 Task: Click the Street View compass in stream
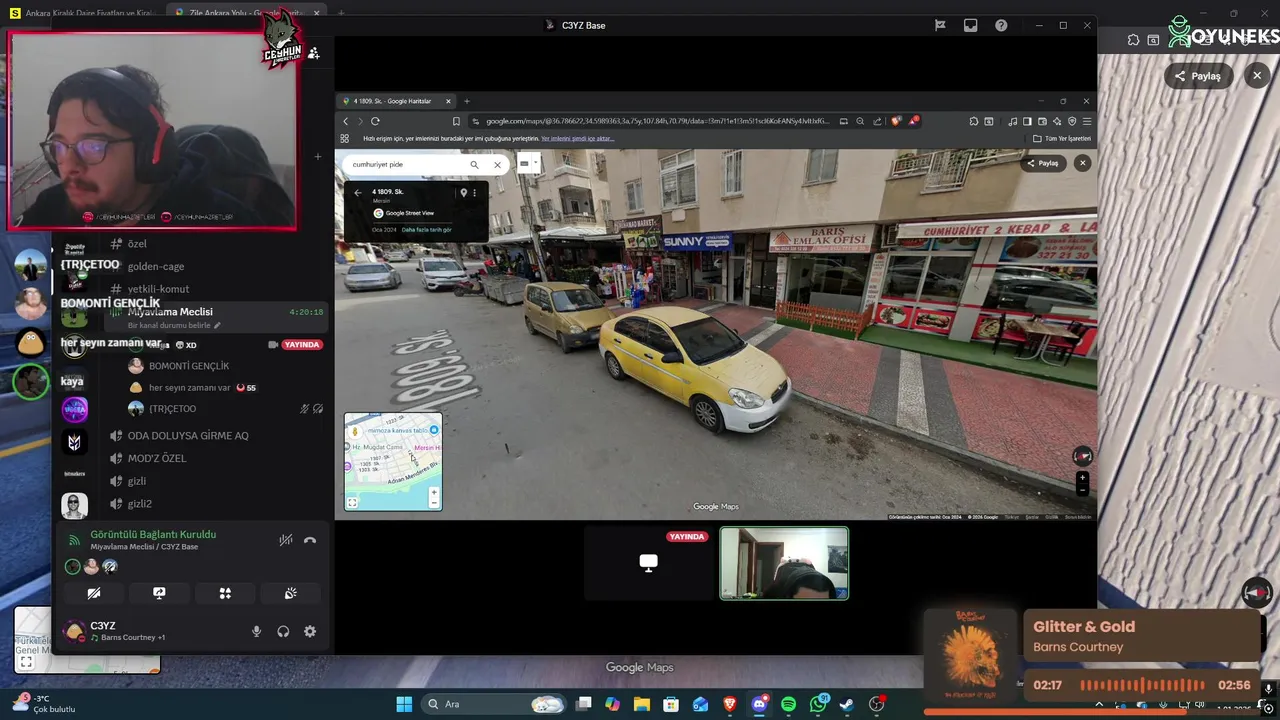[1082, 456]
